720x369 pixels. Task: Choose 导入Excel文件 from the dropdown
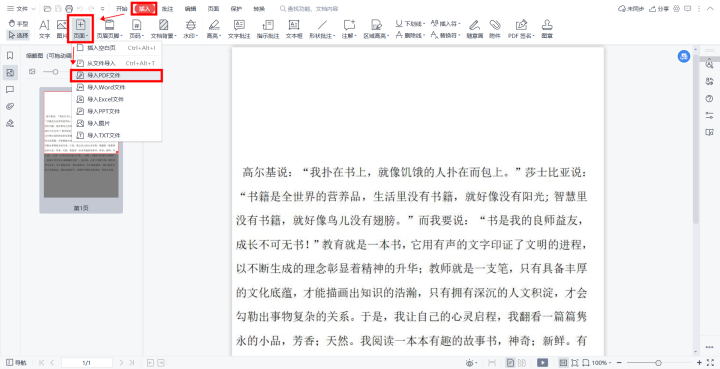(117, 99)
